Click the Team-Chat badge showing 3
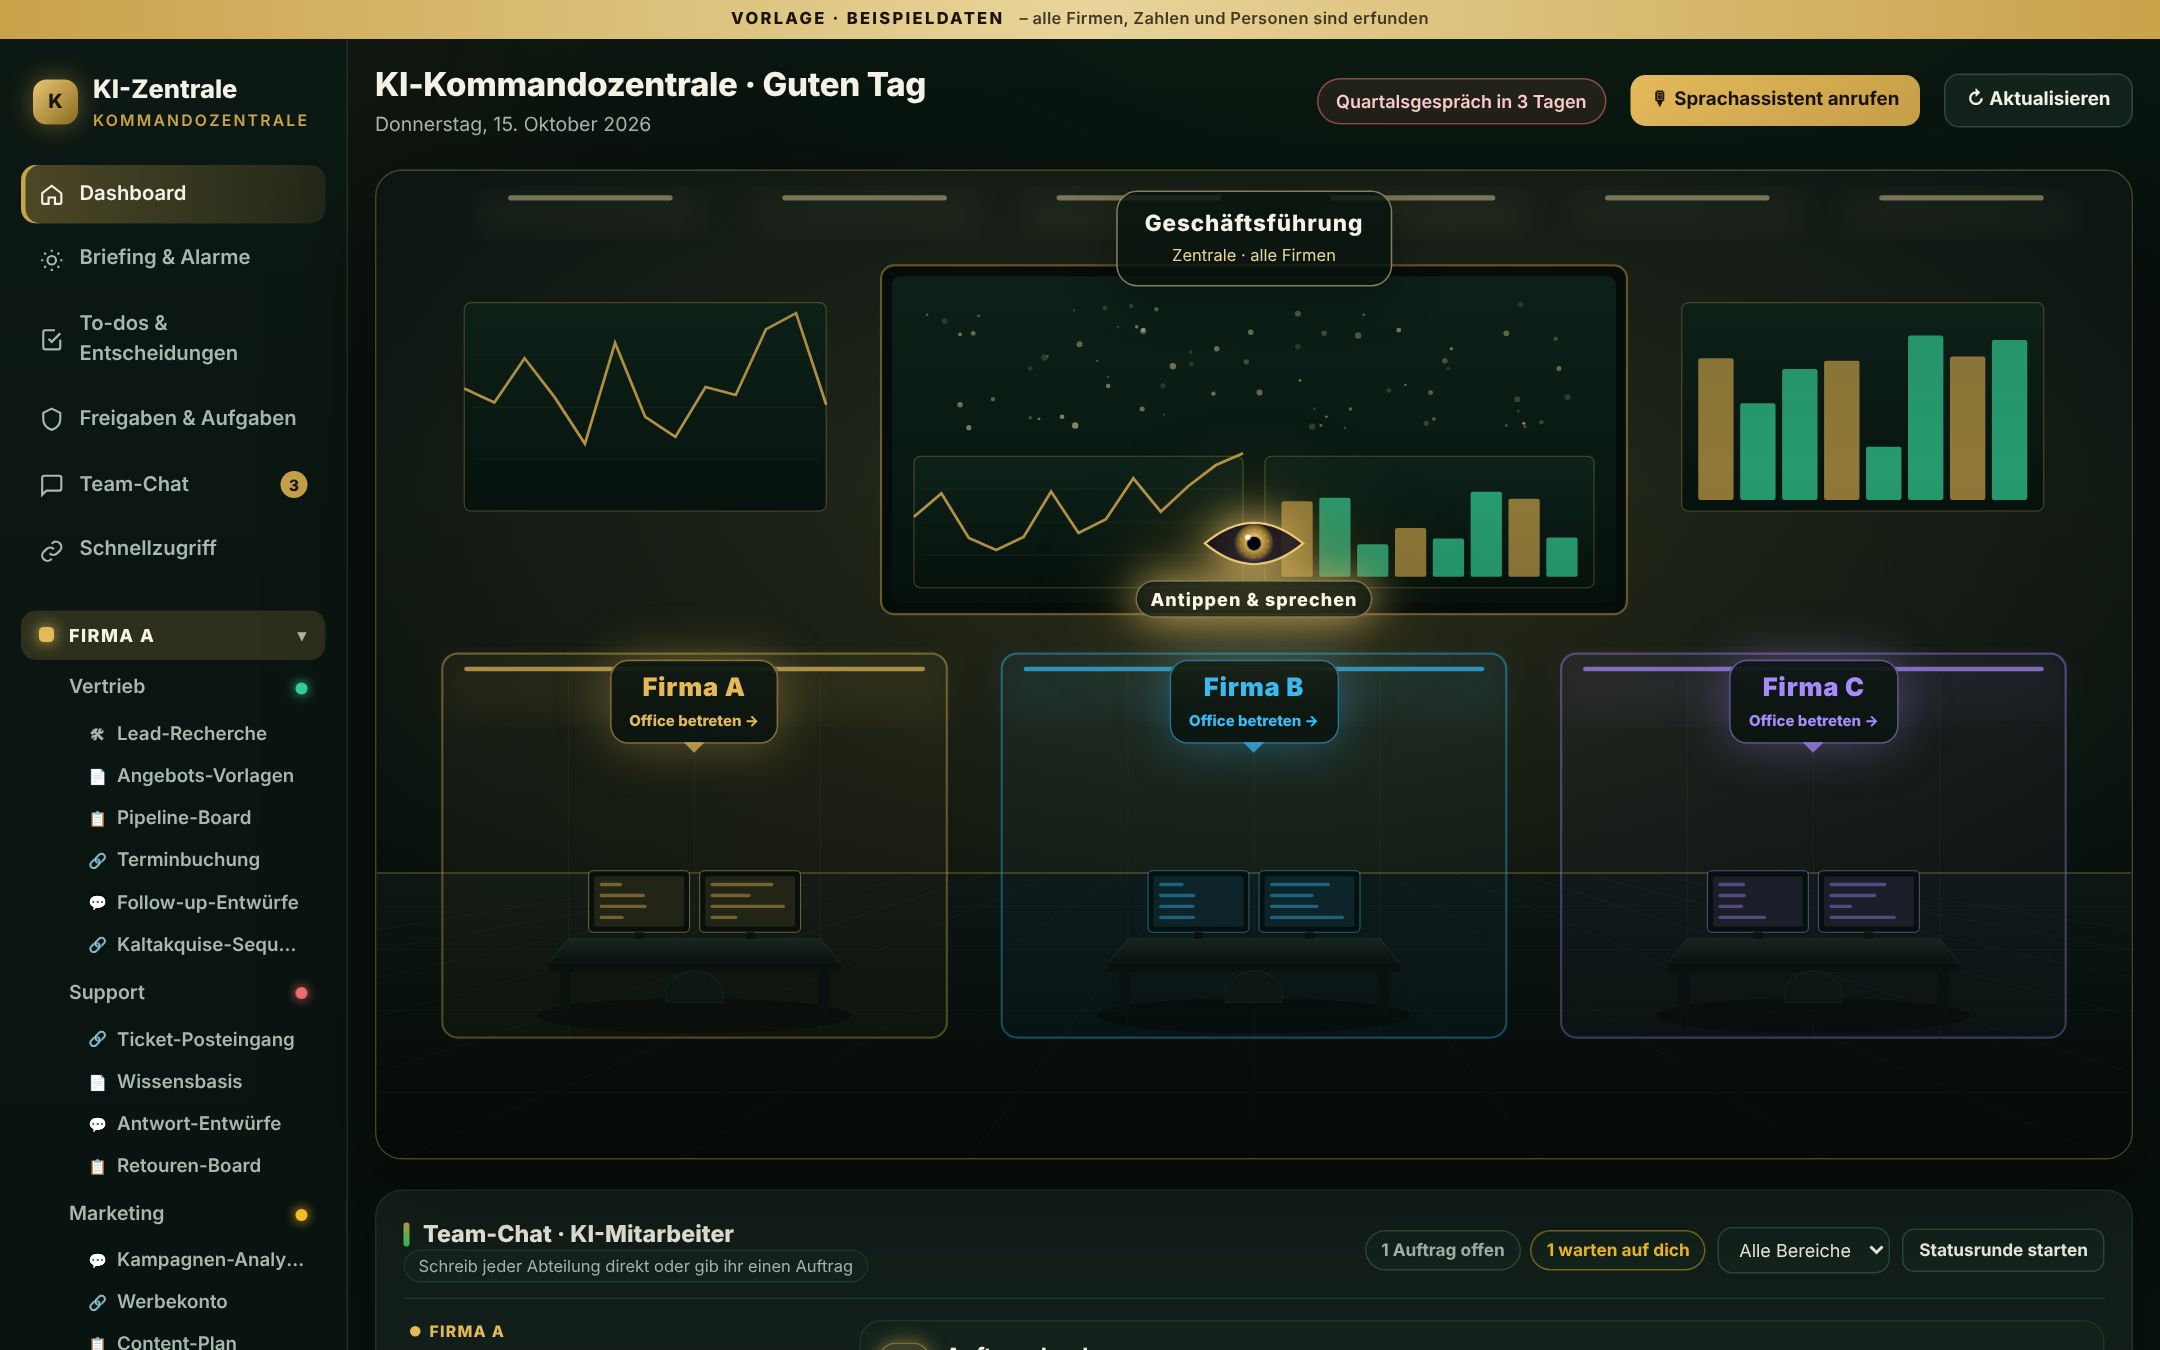This screenshot has width=2160, height=1350. (293, 485)
